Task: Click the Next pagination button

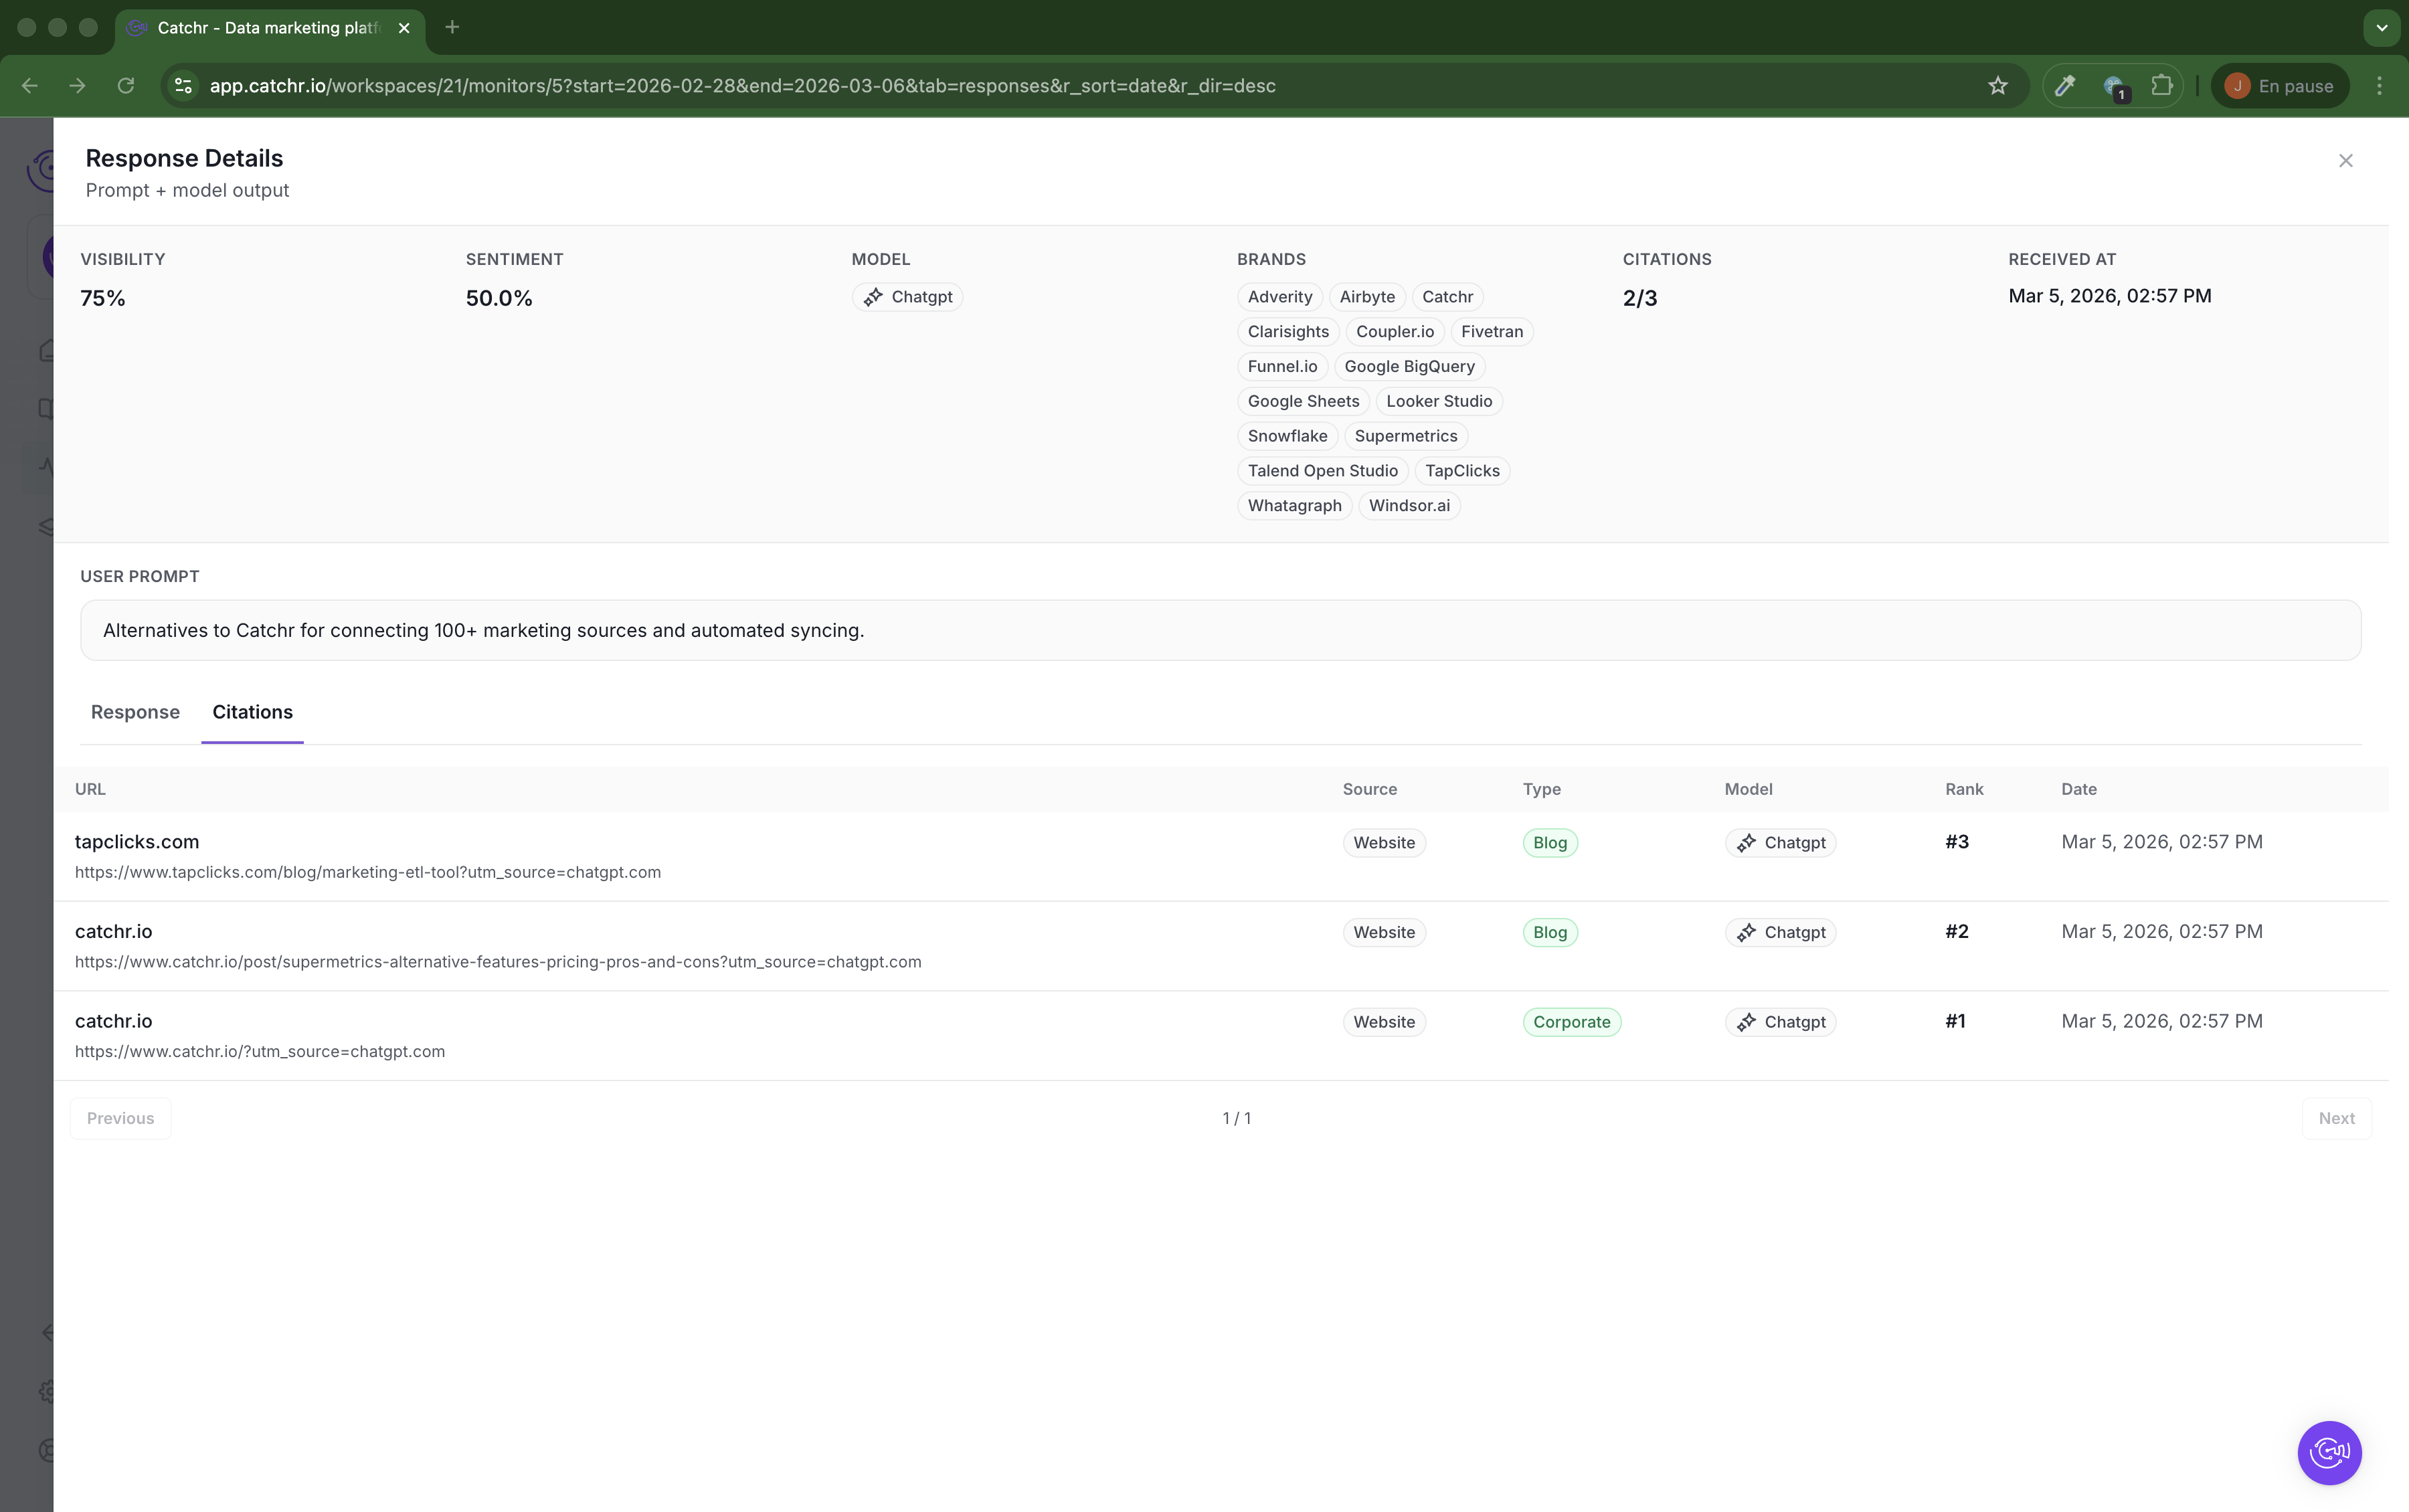Action: pyautogui.click(x=2336, y=1118)
